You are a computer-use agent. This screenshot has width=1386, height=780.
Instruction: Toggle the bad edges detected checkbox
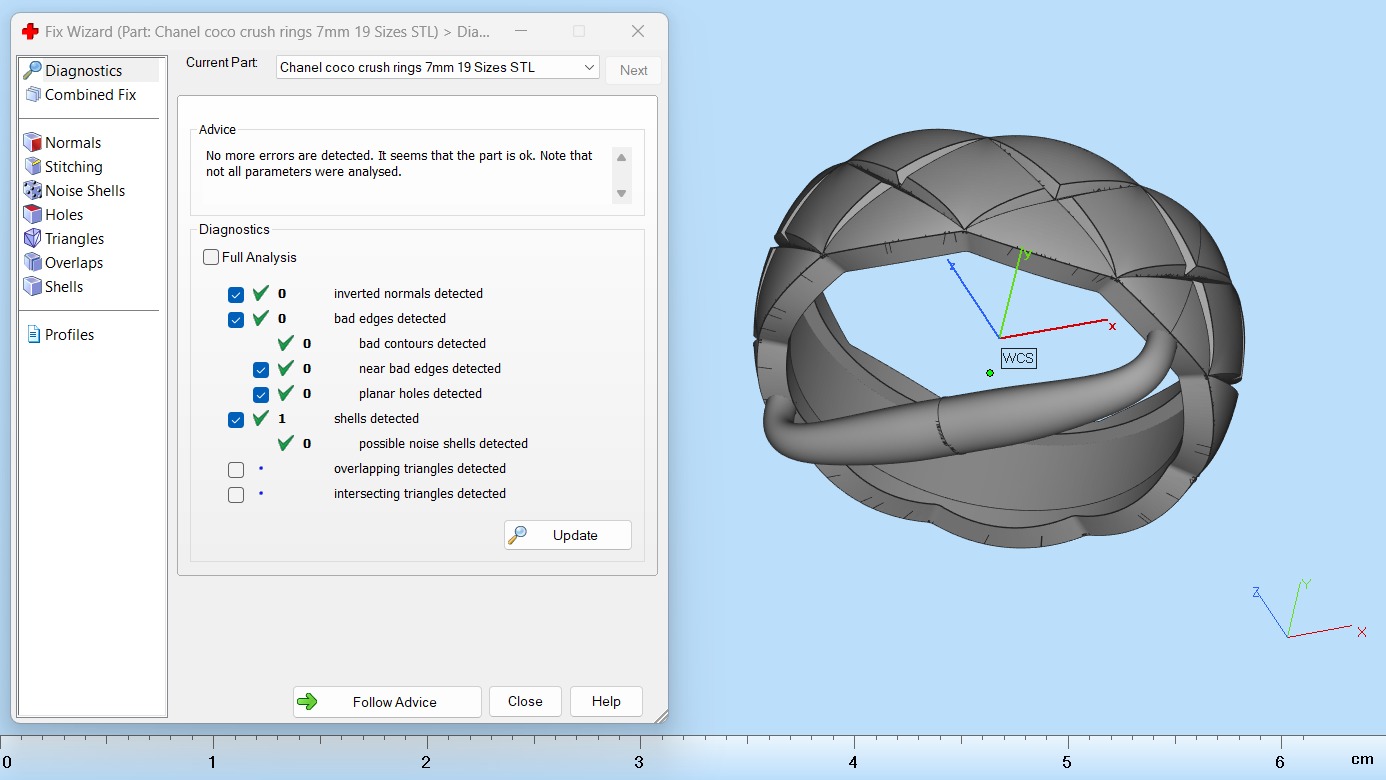[236, 319]
